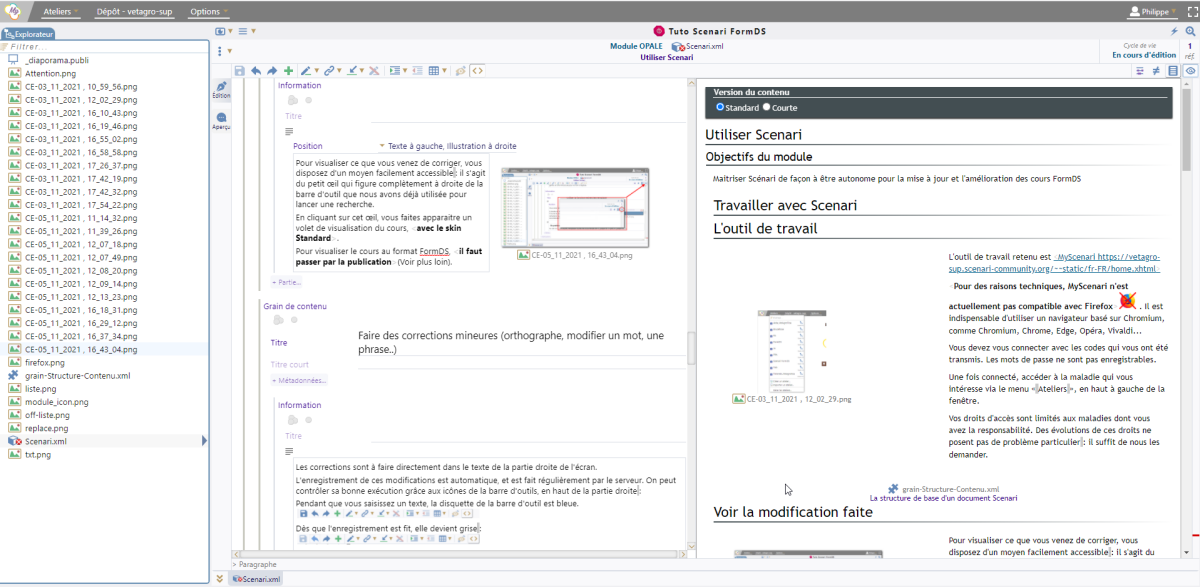Select grain-Structure-Contenu.xml in explorer

(78, 375)
